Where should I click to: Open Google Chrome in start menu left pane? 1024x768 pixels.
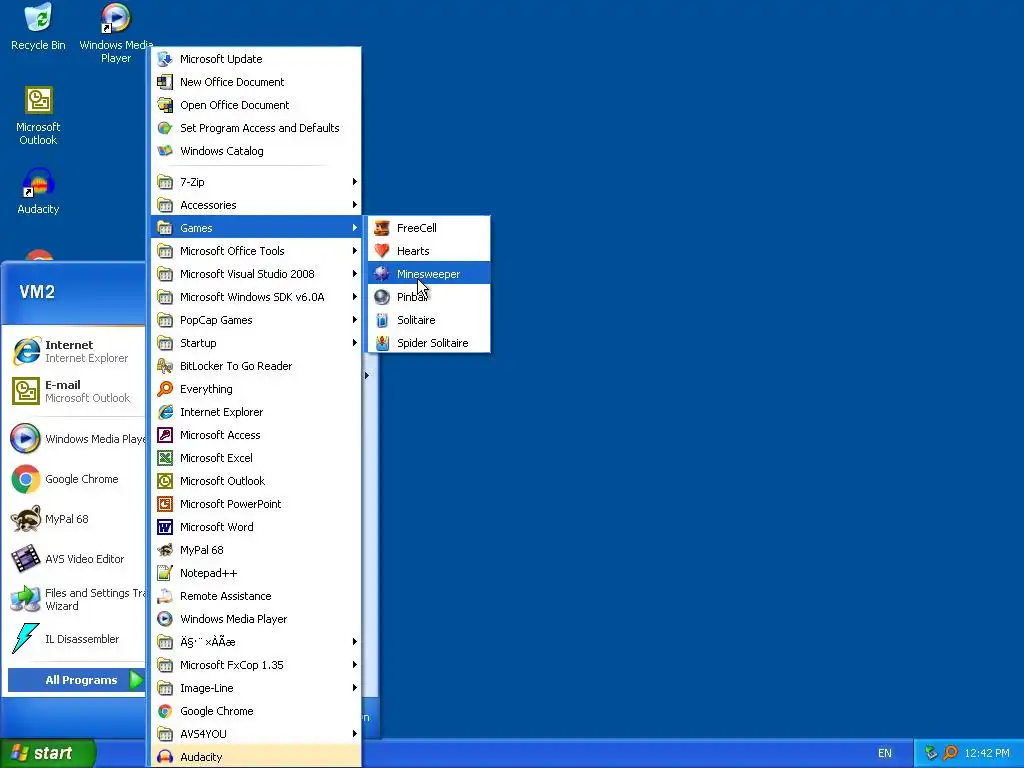pos(75,479)
